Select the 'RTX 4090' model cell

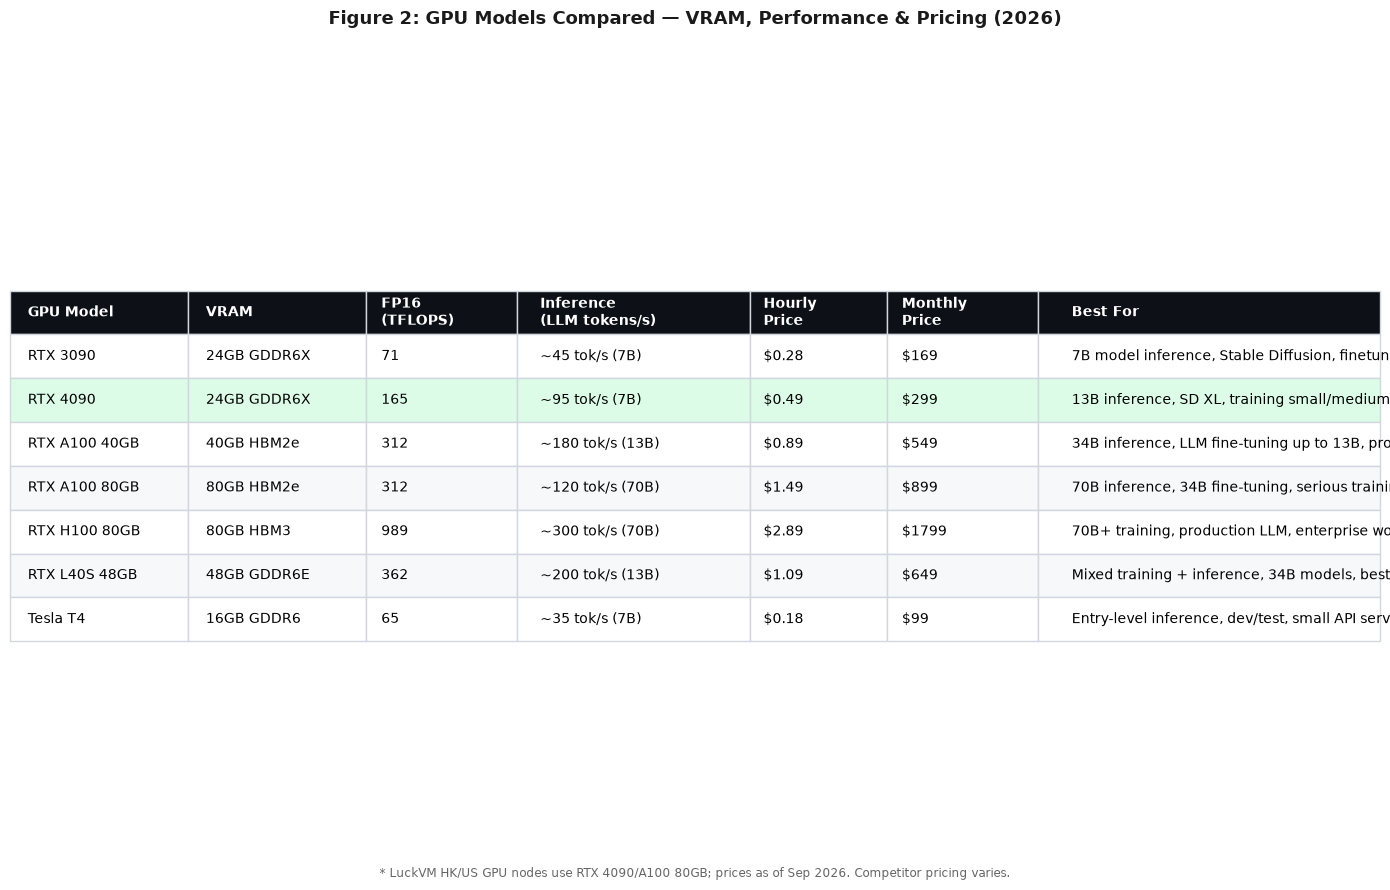pyautogui.click(x=99, y=400)
